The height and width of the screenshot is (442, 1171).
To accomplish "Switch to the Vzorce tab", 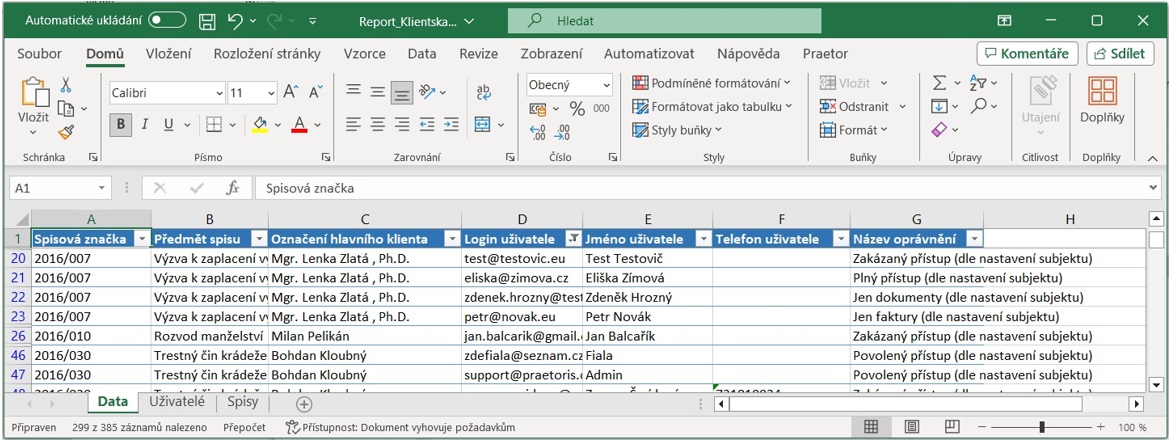I will tap(364, 54).
